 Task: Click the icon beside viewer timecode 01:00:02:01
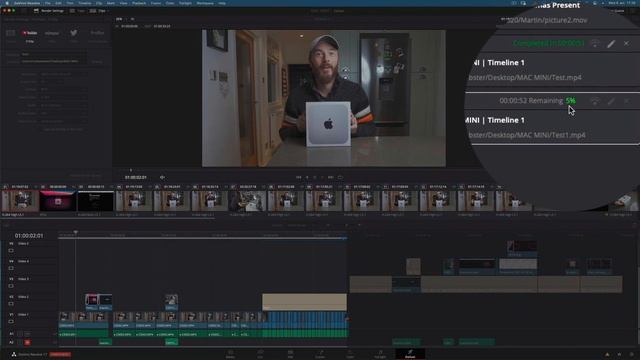pyautogui.click(x=162, y=178)
